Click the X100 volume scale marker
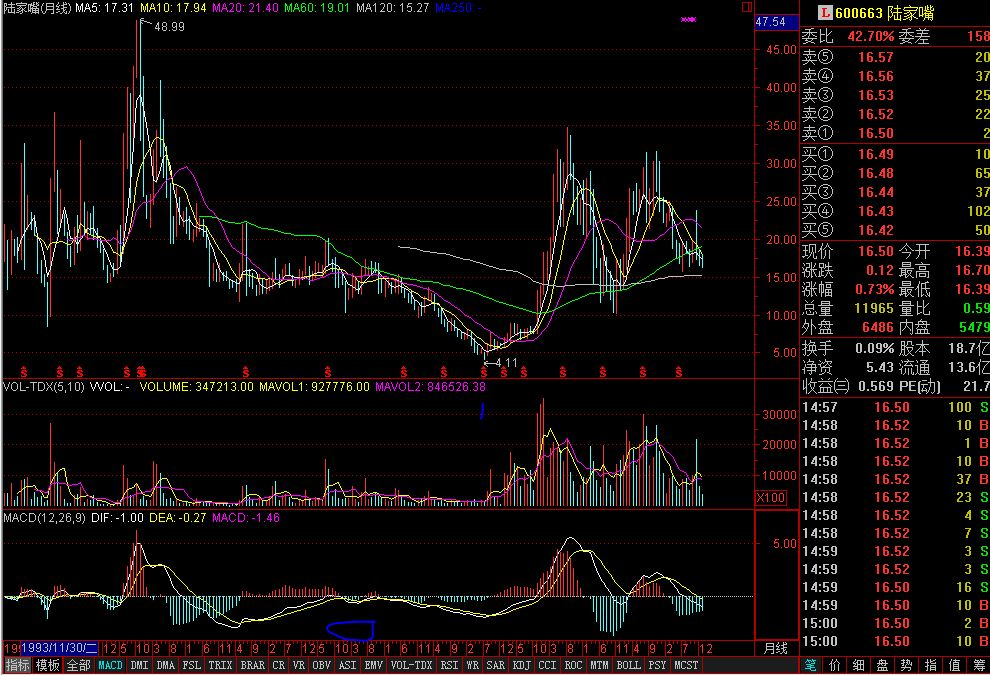The image size is (990, 675). tap(773, 497)
